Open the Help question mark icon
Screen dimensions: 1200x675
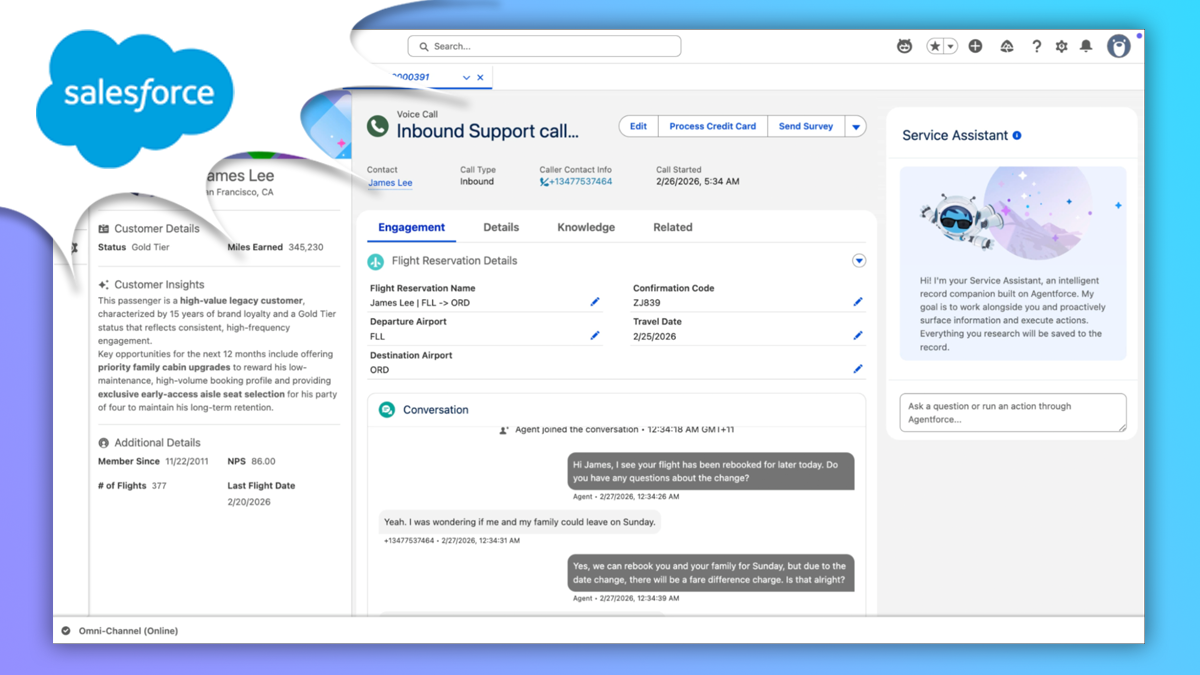point(1036,46)
